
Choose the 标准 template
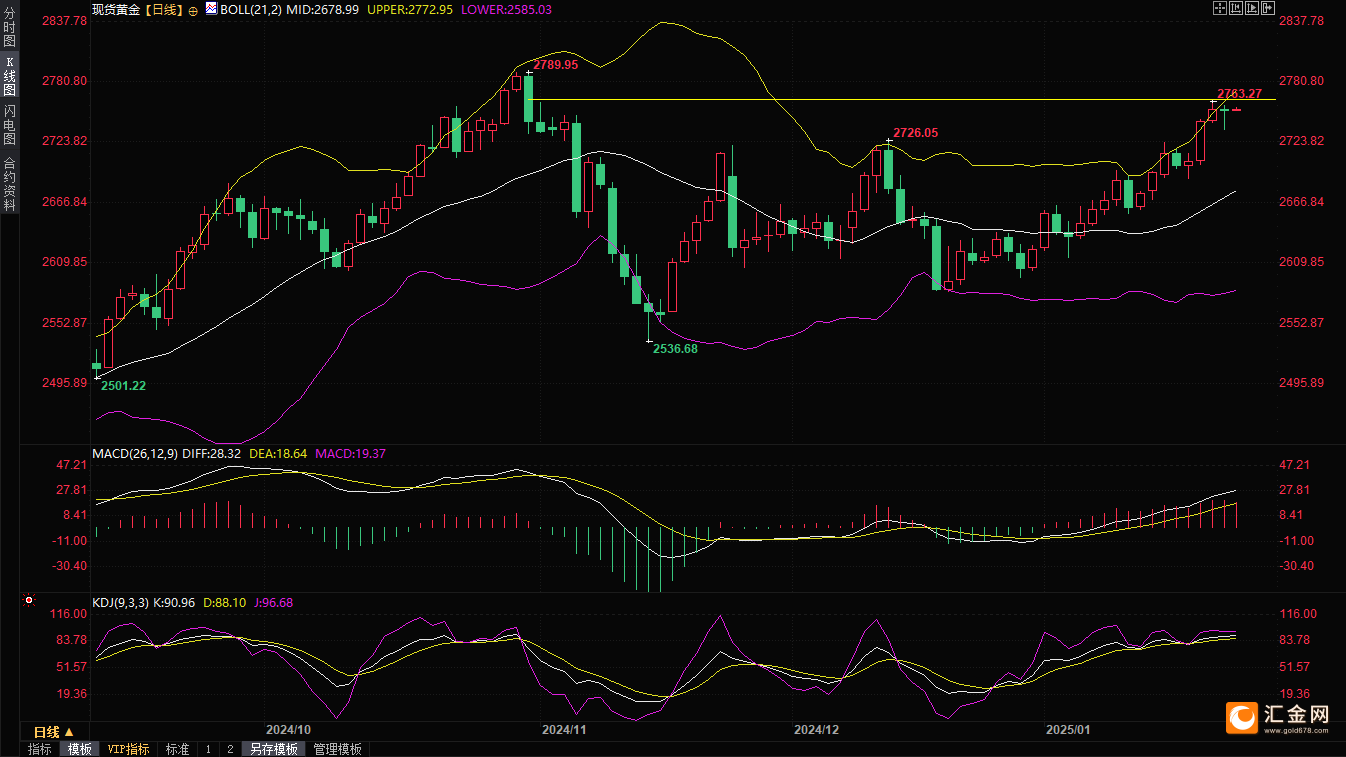(x=177, y=749)
